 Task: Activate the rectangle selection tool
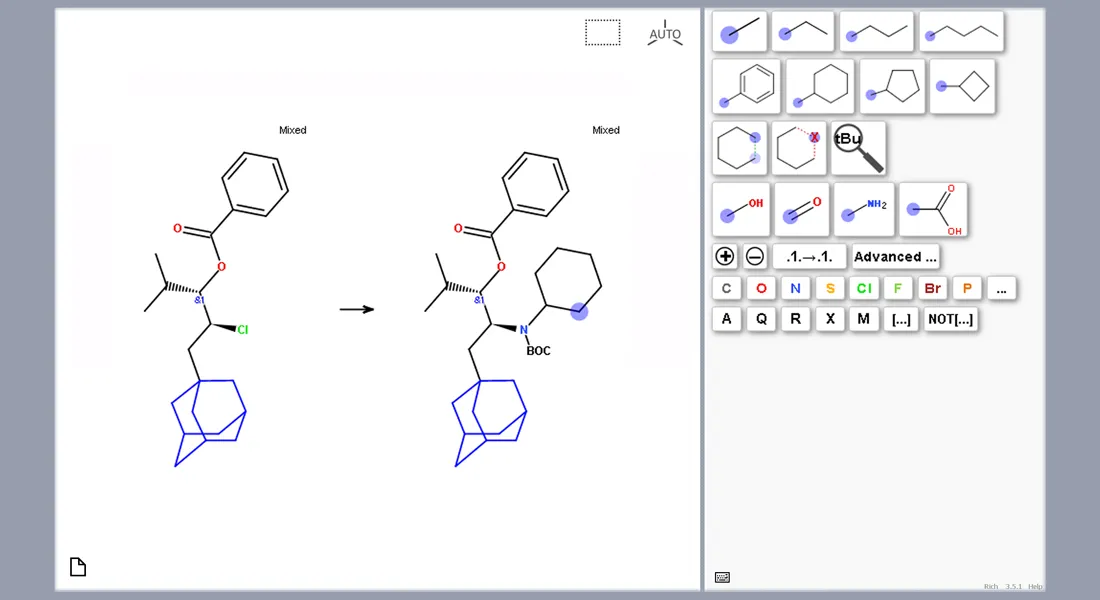point(602,32)
